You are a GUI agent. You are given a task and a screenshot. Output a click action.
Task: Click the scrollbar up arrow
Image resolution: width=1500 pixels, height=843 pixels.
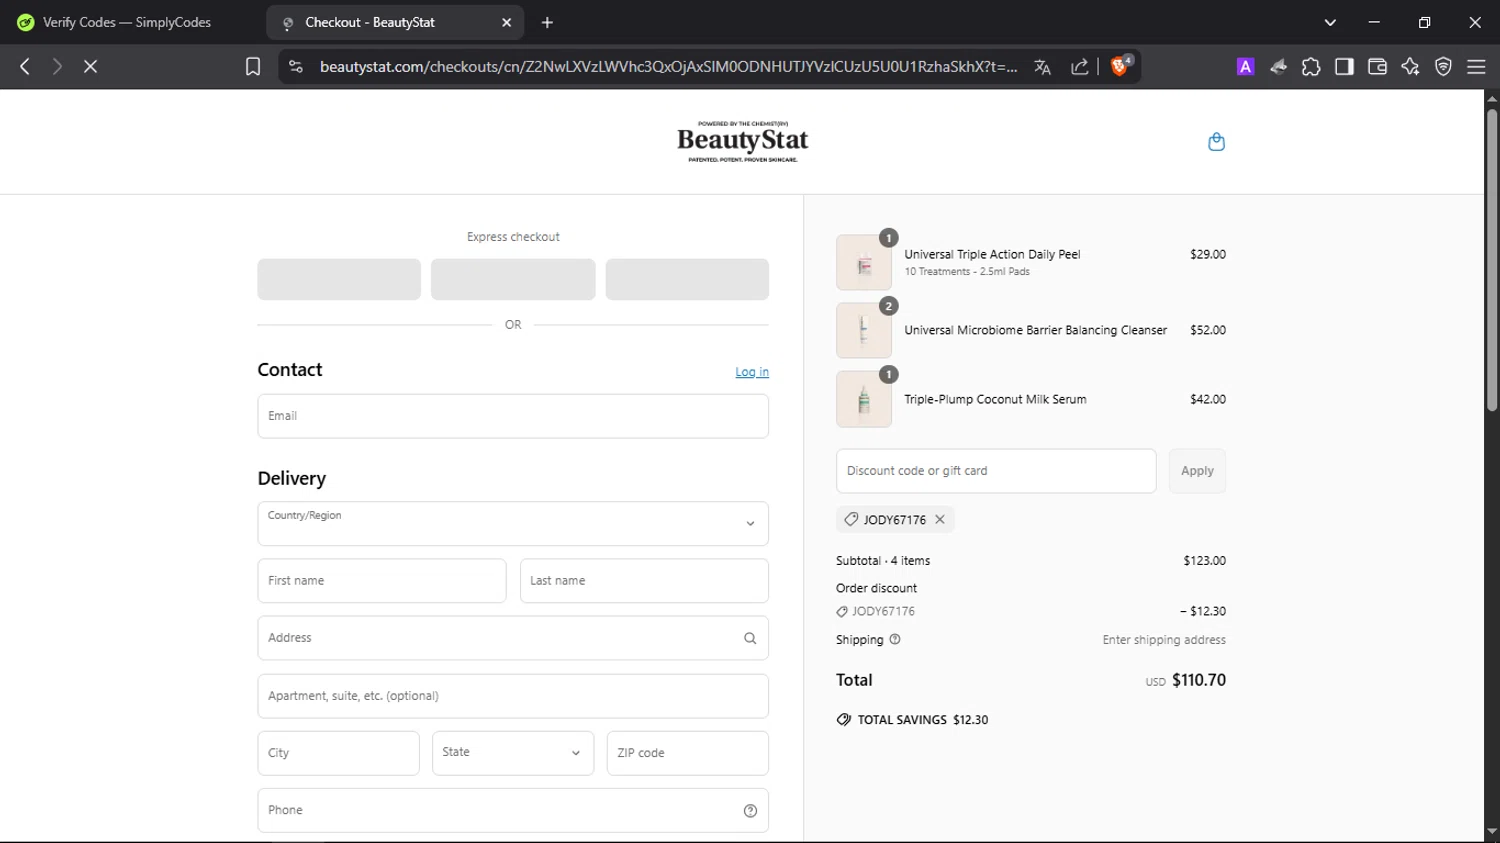tap(1492, 98)
